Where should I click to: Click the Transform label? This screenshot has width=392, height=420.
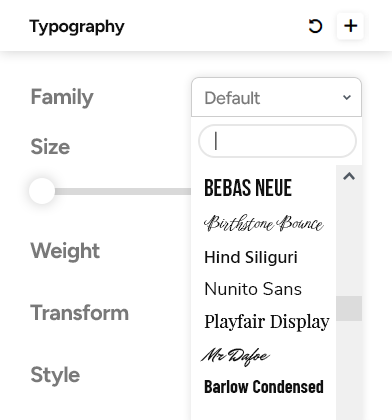[80, 313]
